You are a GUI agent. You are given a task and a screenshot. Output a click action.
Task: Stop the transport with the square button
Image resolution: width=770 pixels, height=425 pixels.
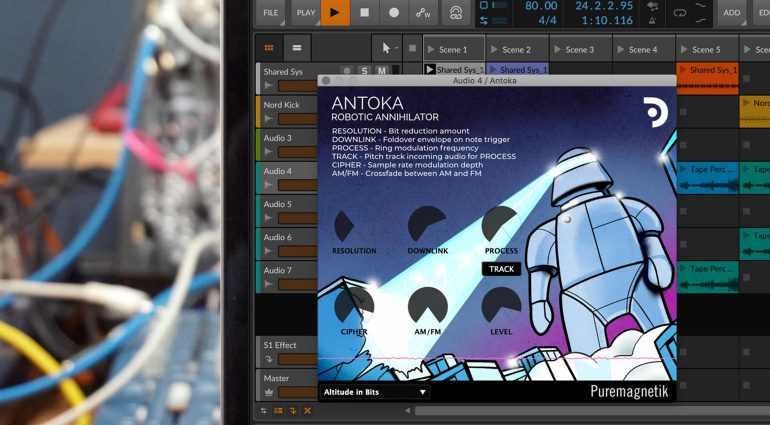pyautogui.click(x=364, y=13)
